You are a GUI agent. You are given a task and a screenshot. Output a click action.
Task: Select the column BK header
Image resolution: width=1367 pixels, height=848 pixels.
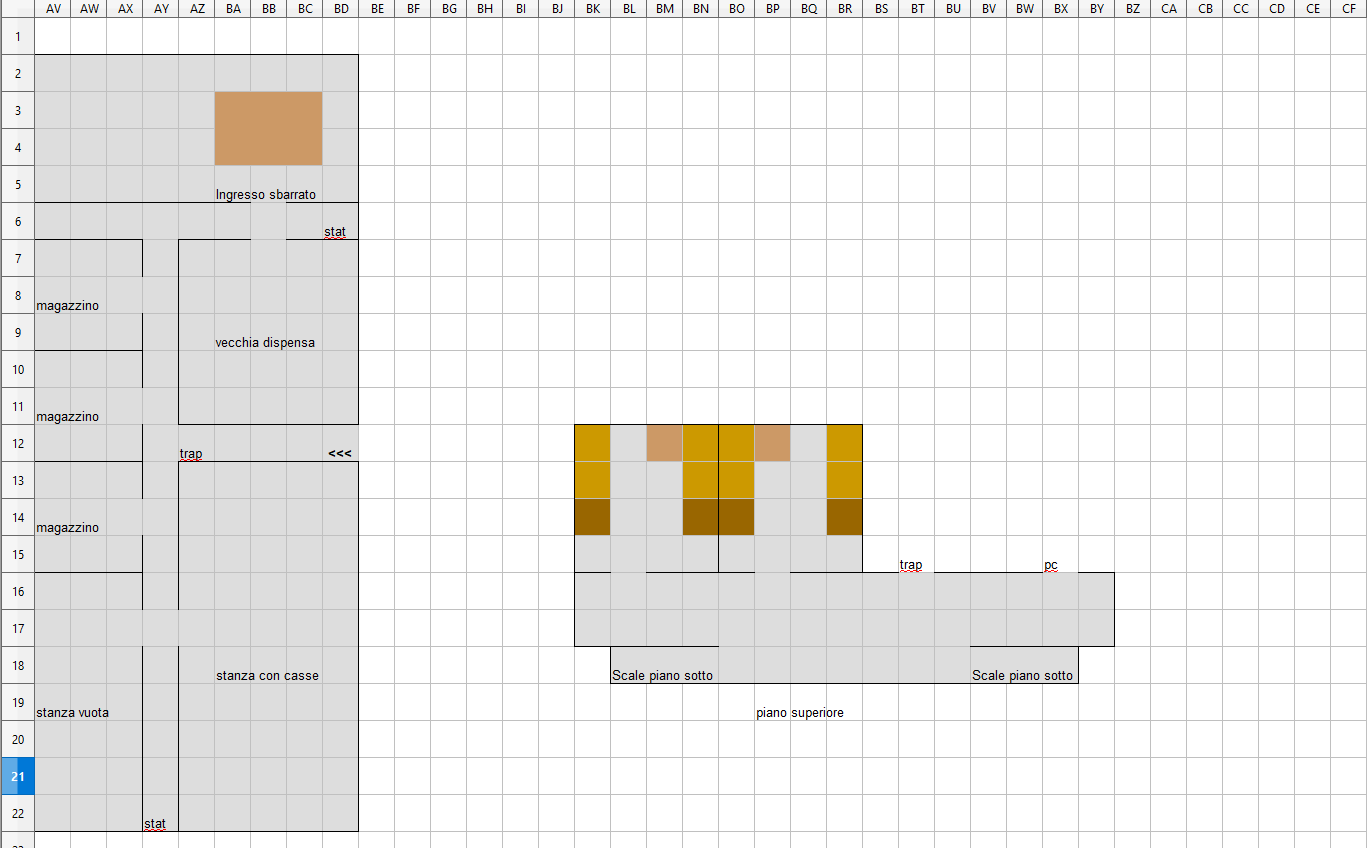tap(593, 9)
